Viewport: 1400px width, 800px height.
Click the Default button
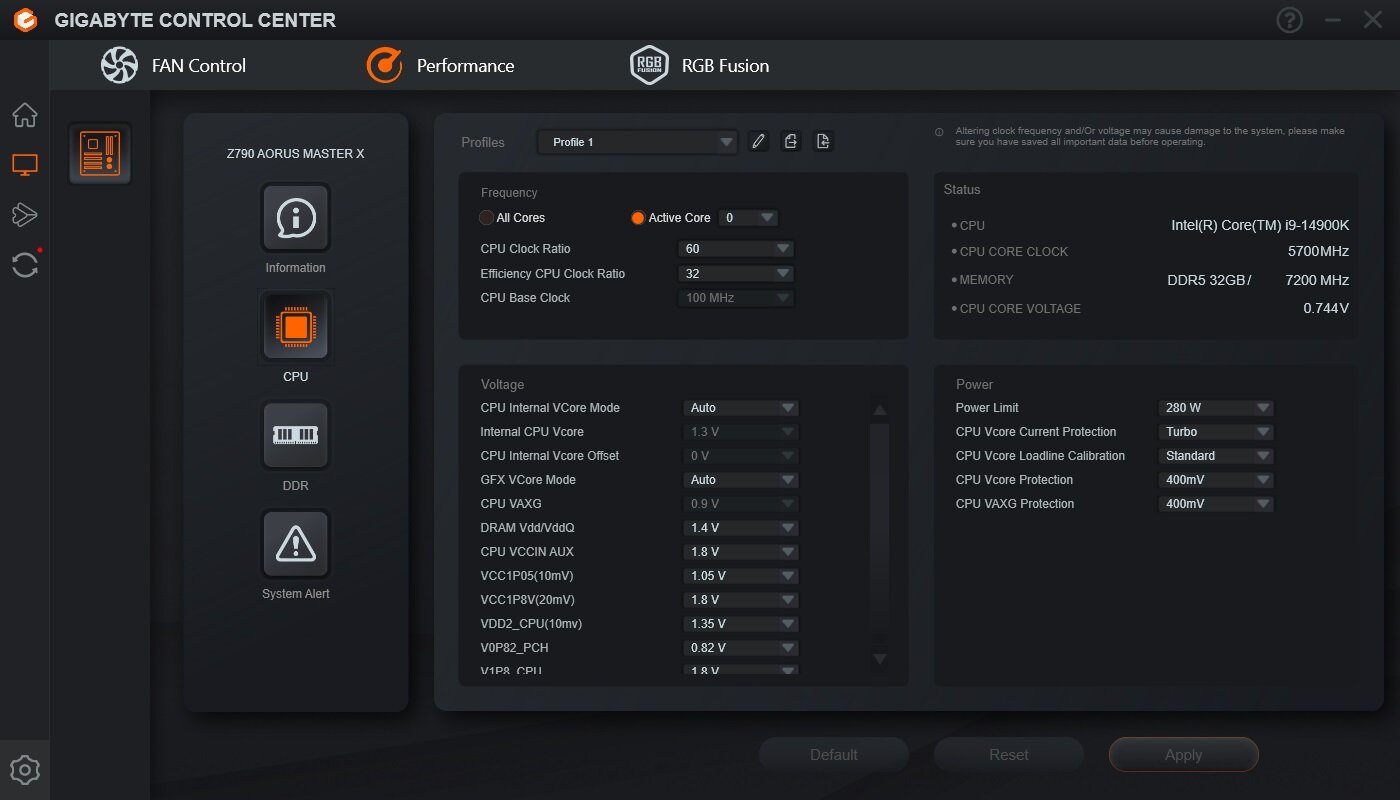coord(834,755)
